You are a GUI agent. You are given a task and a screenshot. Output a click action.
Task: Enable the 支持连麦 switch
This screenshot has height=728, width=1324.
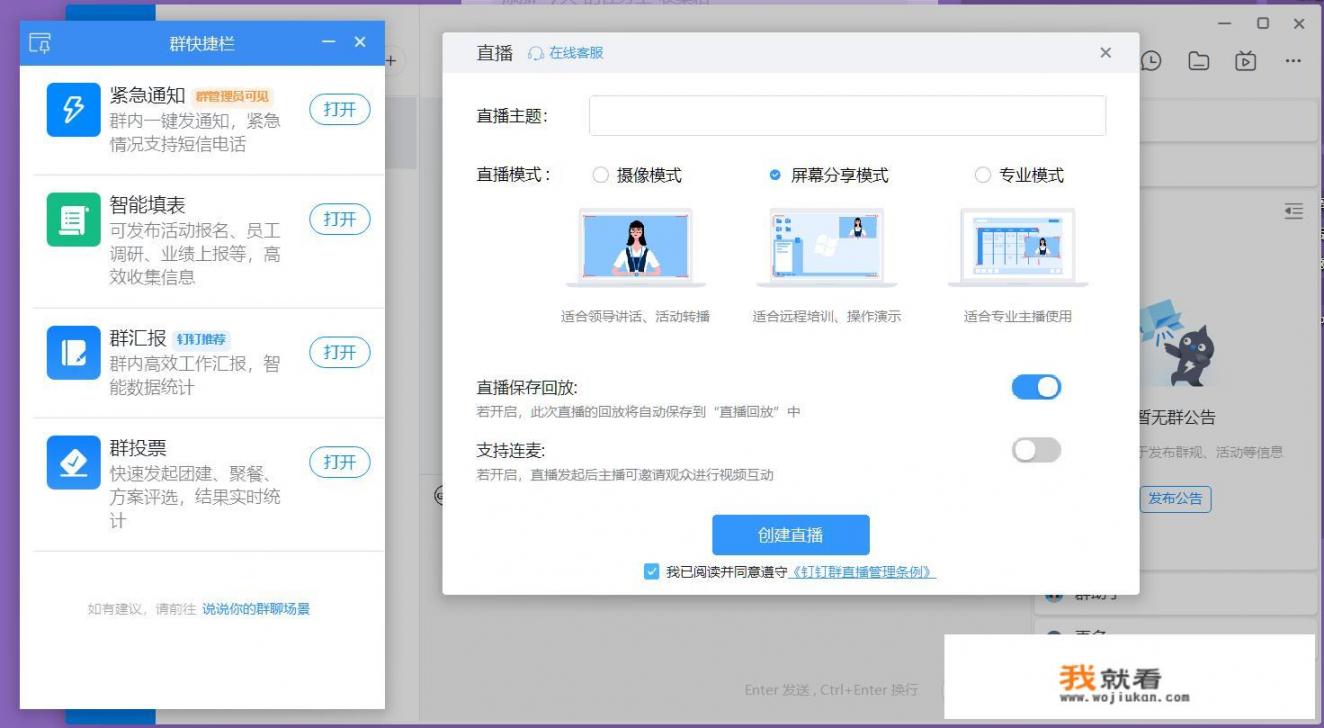tap(1036, 450)
